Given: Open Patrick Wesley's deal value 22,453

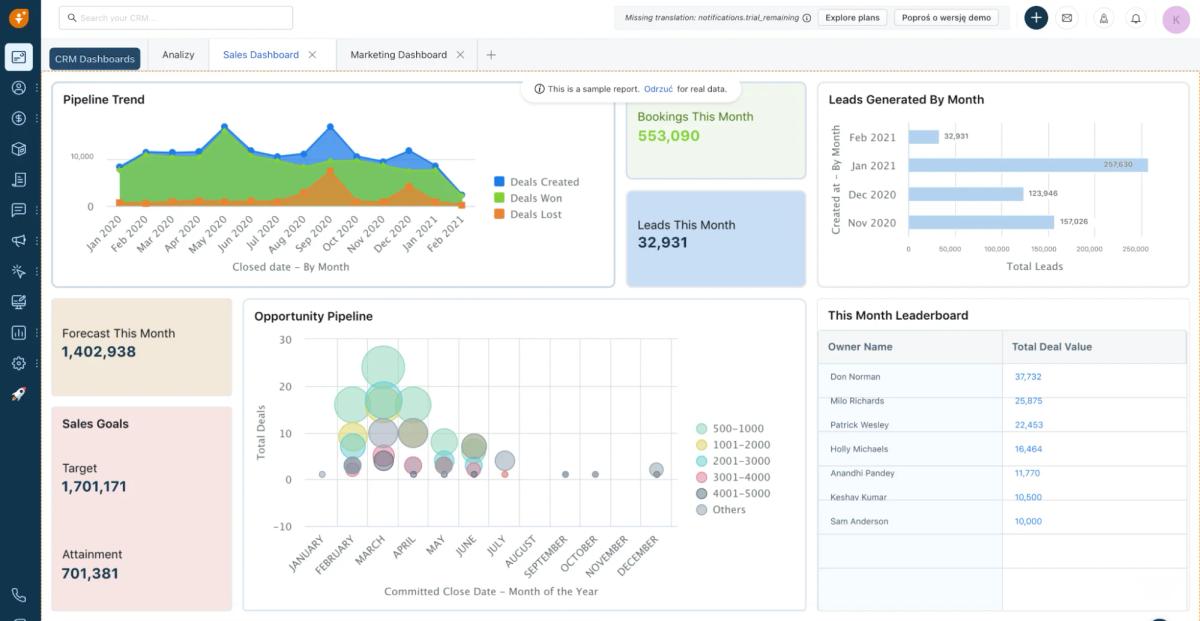Looking at the screenshot, I should point(1028,425).
